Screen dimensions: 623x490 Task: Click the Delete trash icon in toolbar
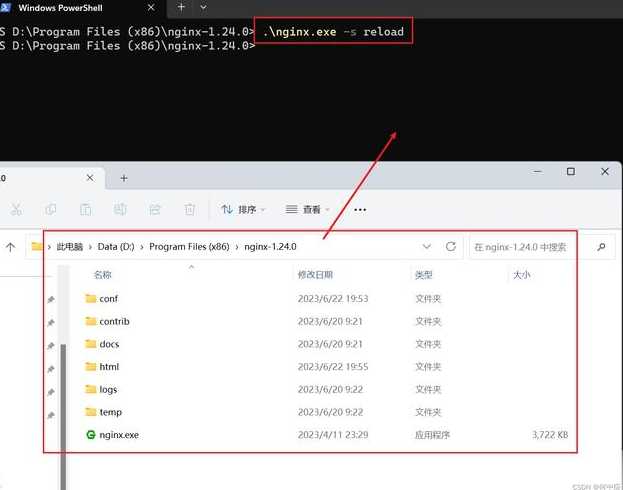click(190, 209)
